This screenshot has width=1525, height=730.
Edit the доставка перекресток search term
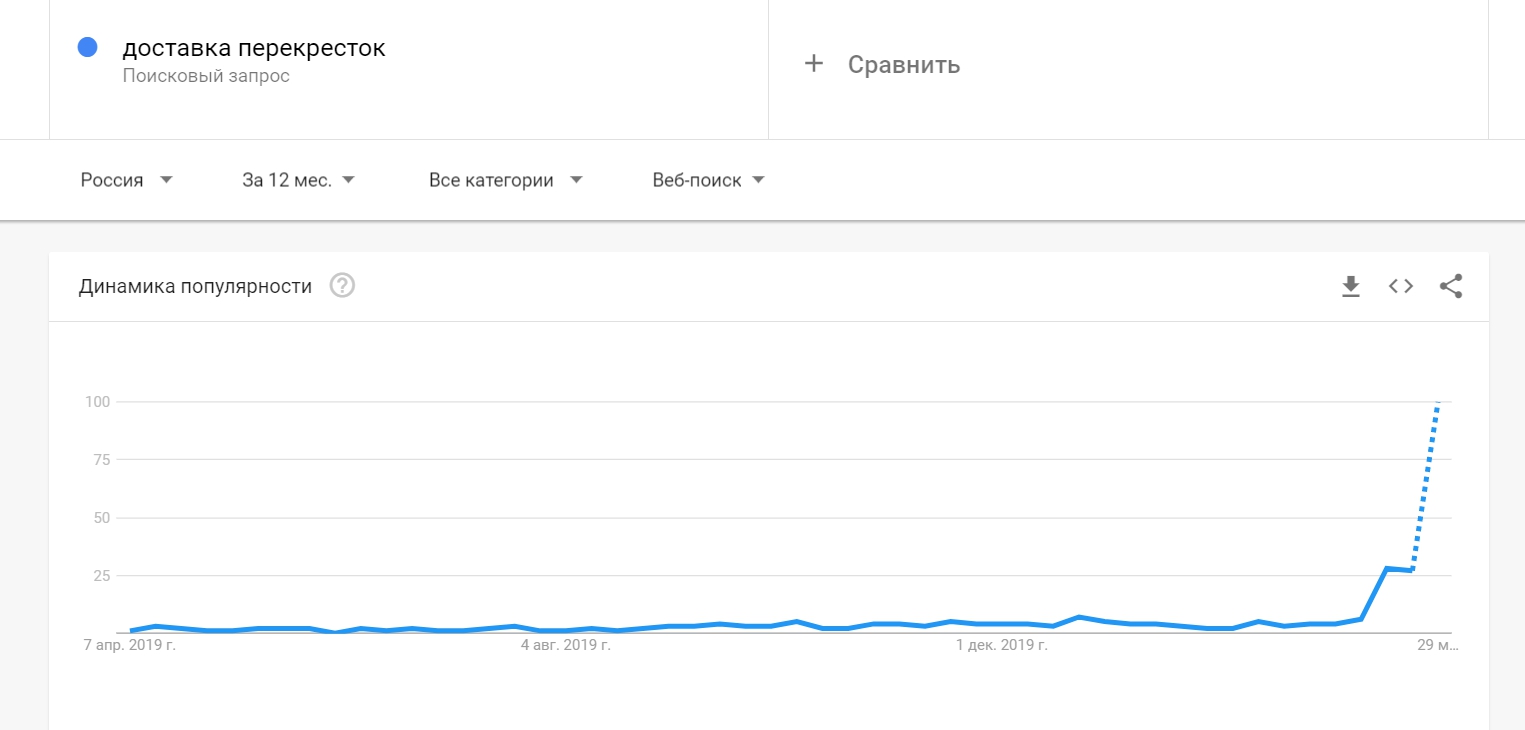254,48
